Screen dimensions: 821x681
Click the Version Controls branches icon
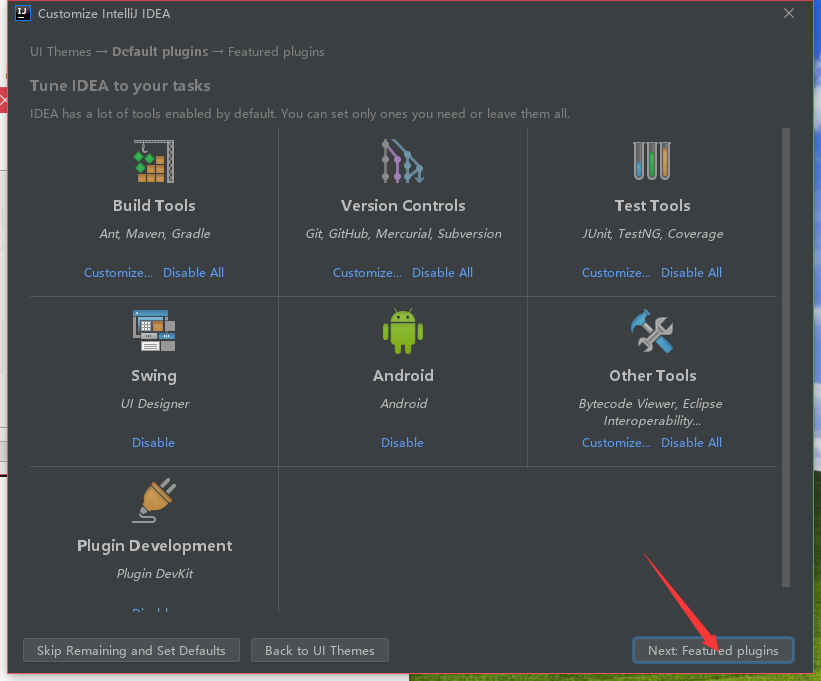[403, 161]
